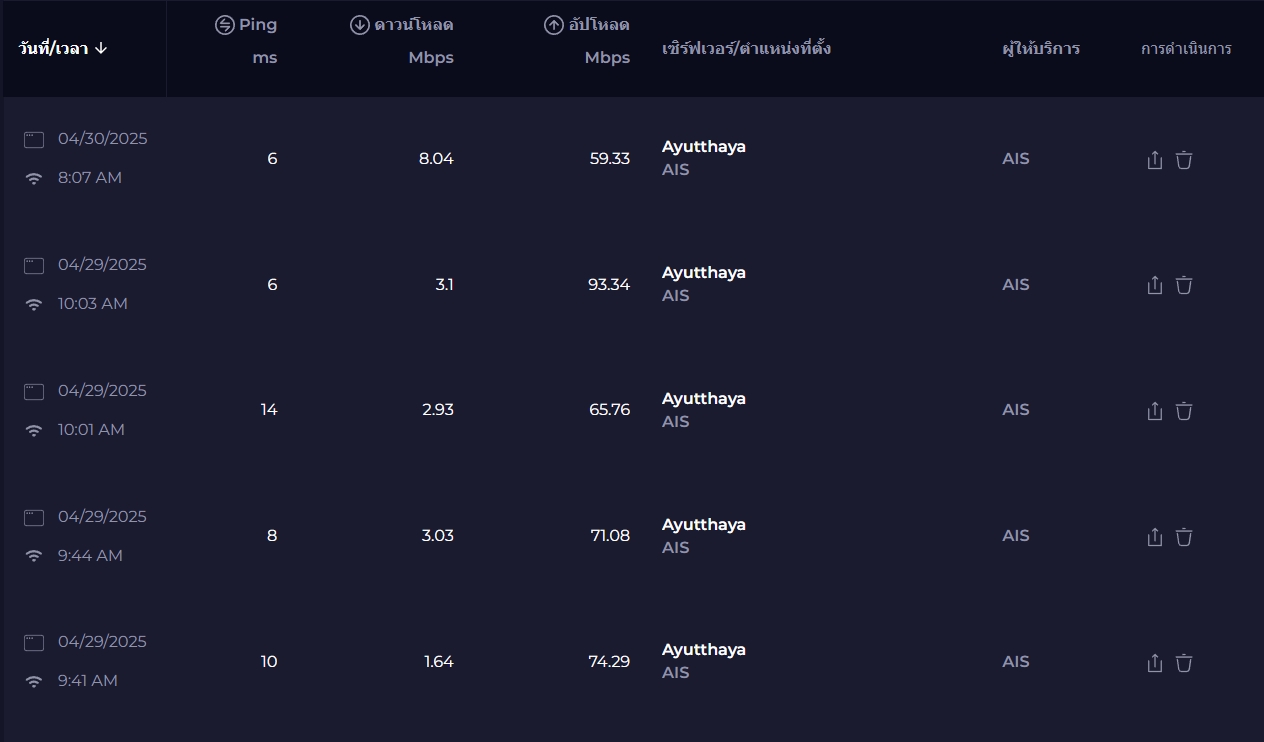Select download value 3.1
Viewport: 1264px width, 742px height.
click(444, 285)
